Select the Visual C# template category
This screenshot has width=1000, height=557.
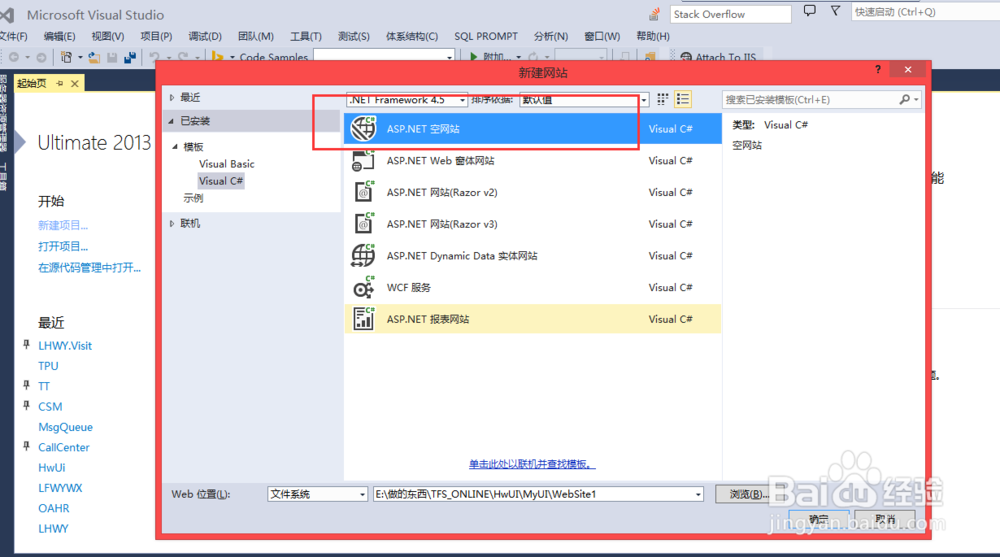(x=221, y=181)
